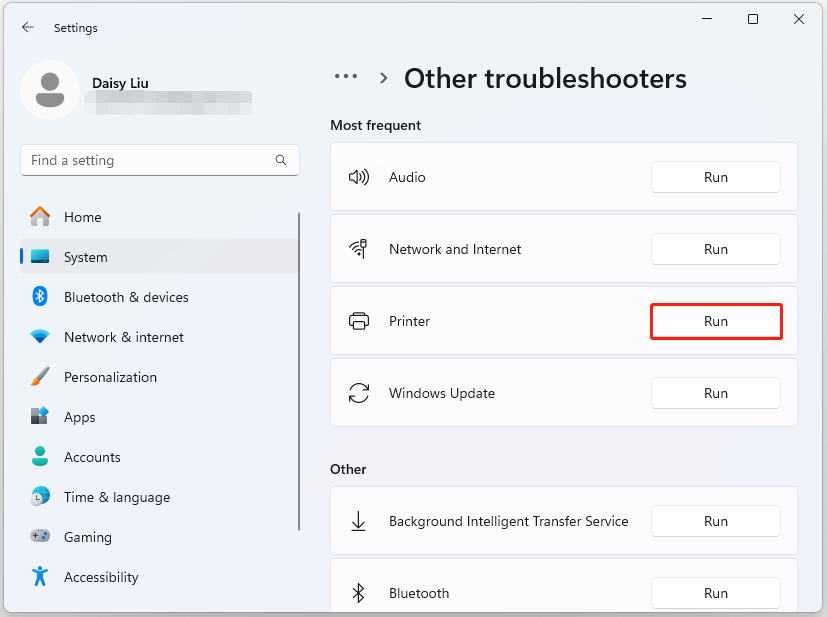Click the Windows Update troubleshooter icon
Viewport: 827px width, 617px height.
tap(358, 393)
